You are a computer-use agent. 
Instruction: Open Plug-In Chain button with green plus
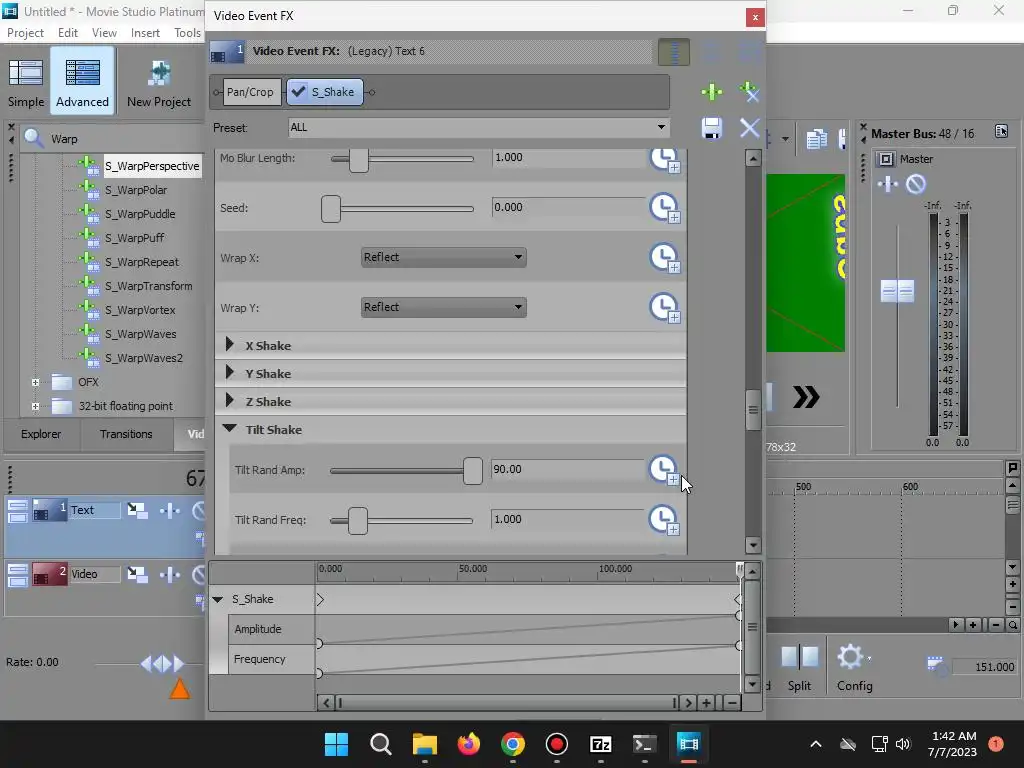pyautogui.click(x=711, y=92)
